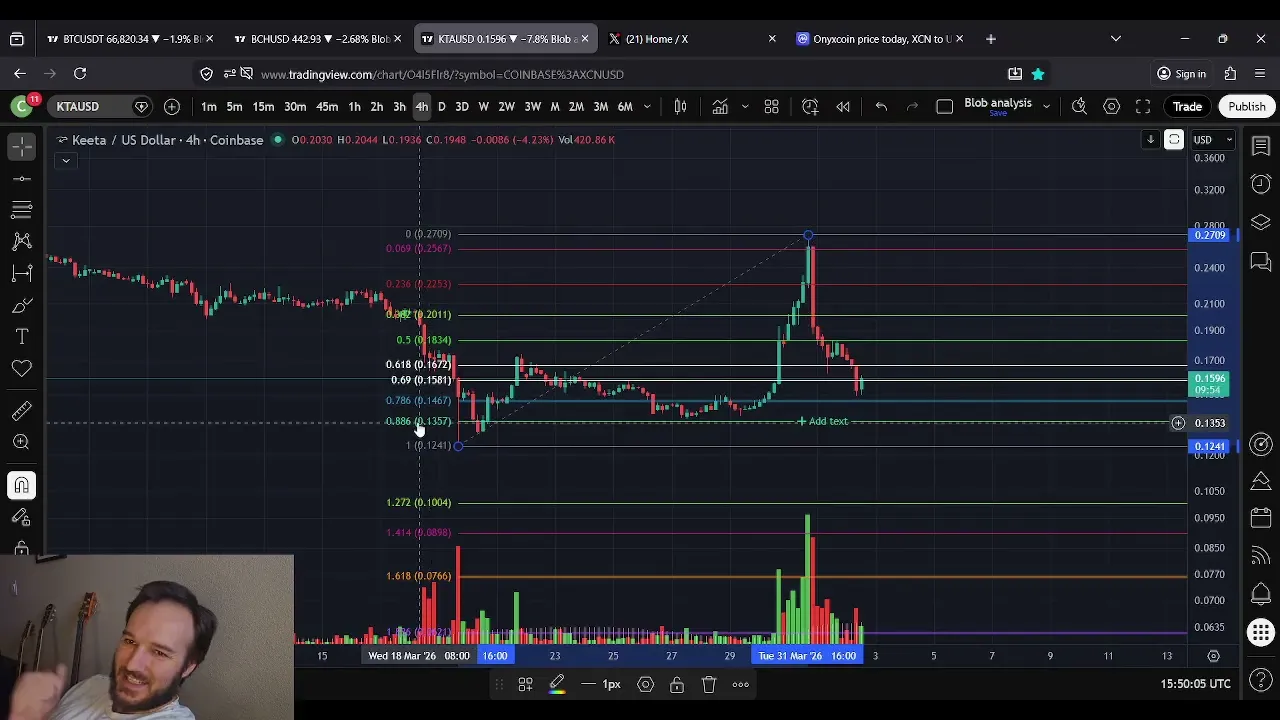Click the Publish button
Viewport: 1280px width, 720px height.
(1246, 107)
